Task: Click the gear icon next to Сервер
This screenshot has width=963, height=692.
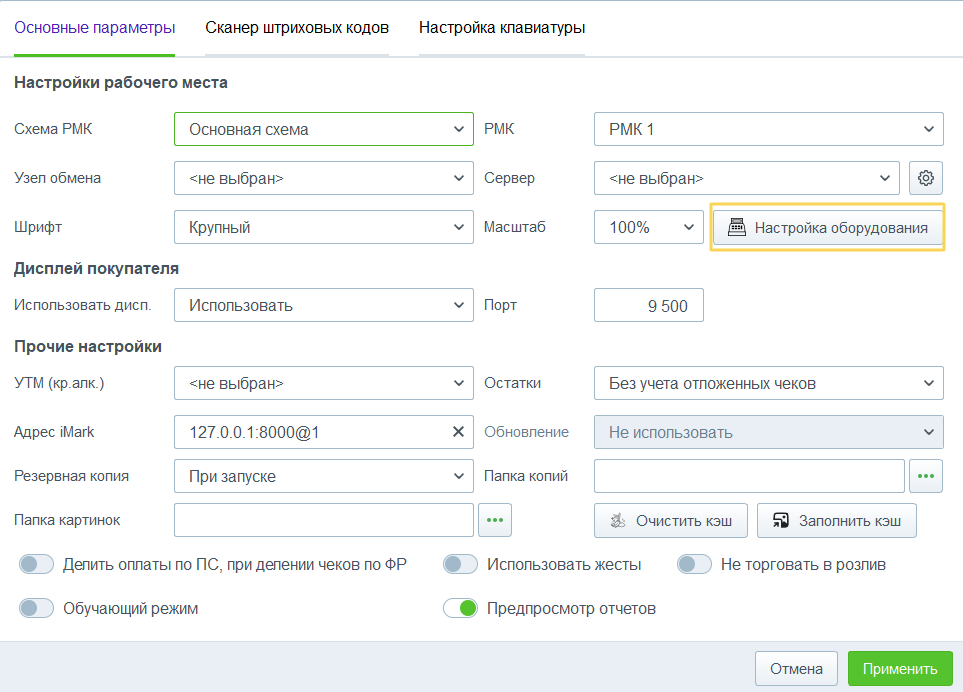Action: (x=926, y=178)
